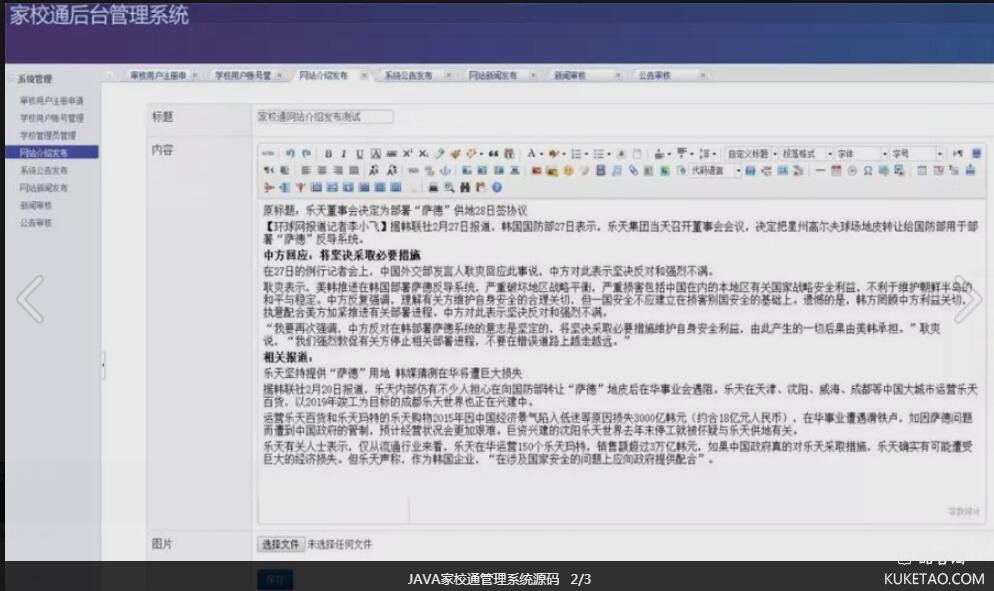
Task: Select 网站介绍发布 in the sidebar
Action: click(51, 152)
